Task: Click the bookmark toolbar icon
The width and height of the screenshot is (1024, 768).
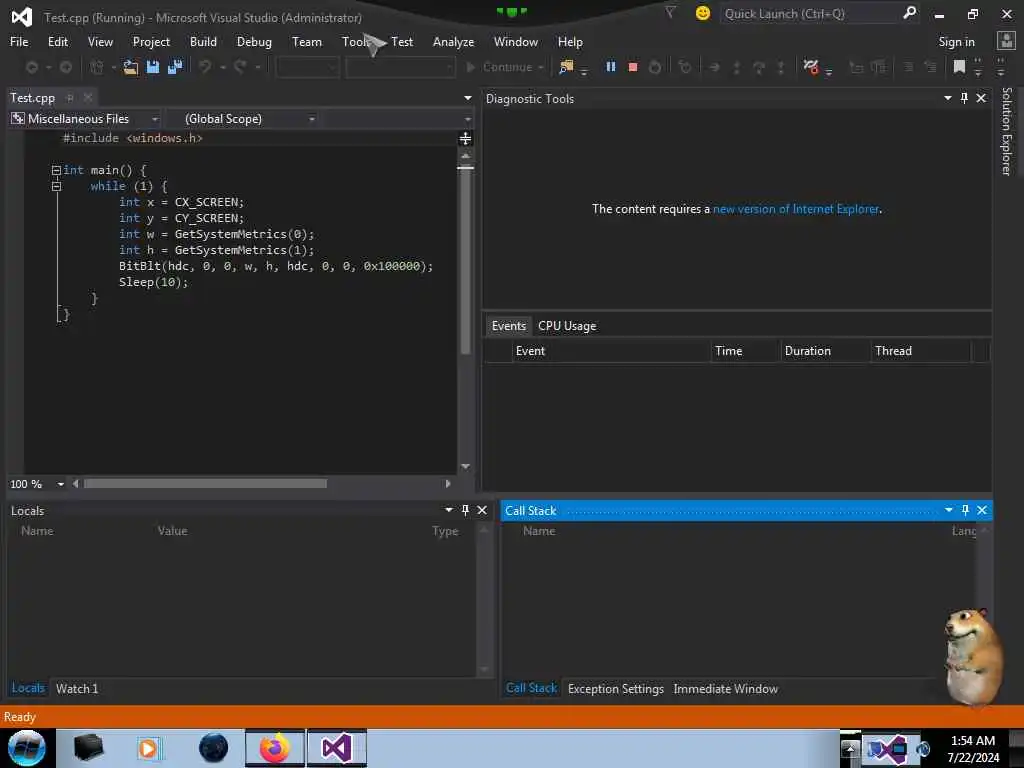Action: [x=959, y=67]
